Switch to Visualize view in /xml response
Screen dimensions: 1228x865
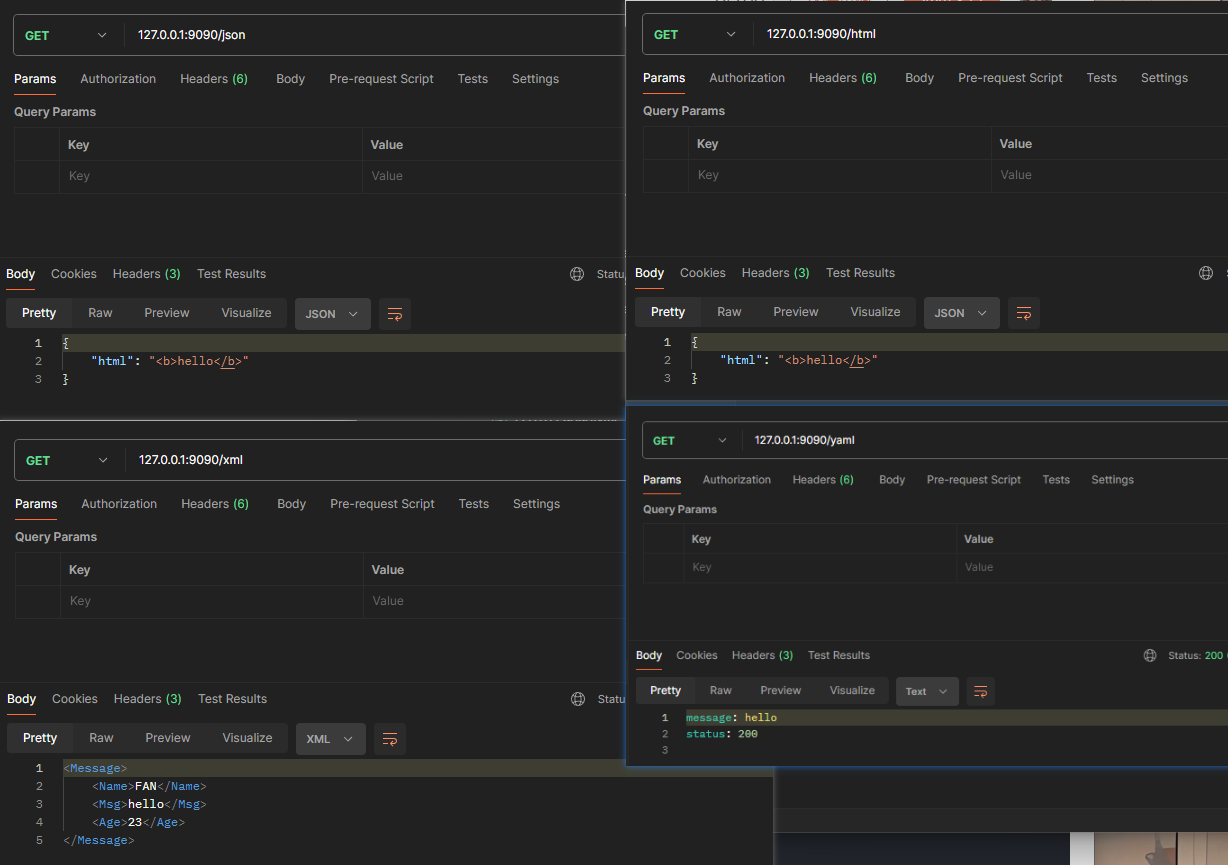(247, 738)
